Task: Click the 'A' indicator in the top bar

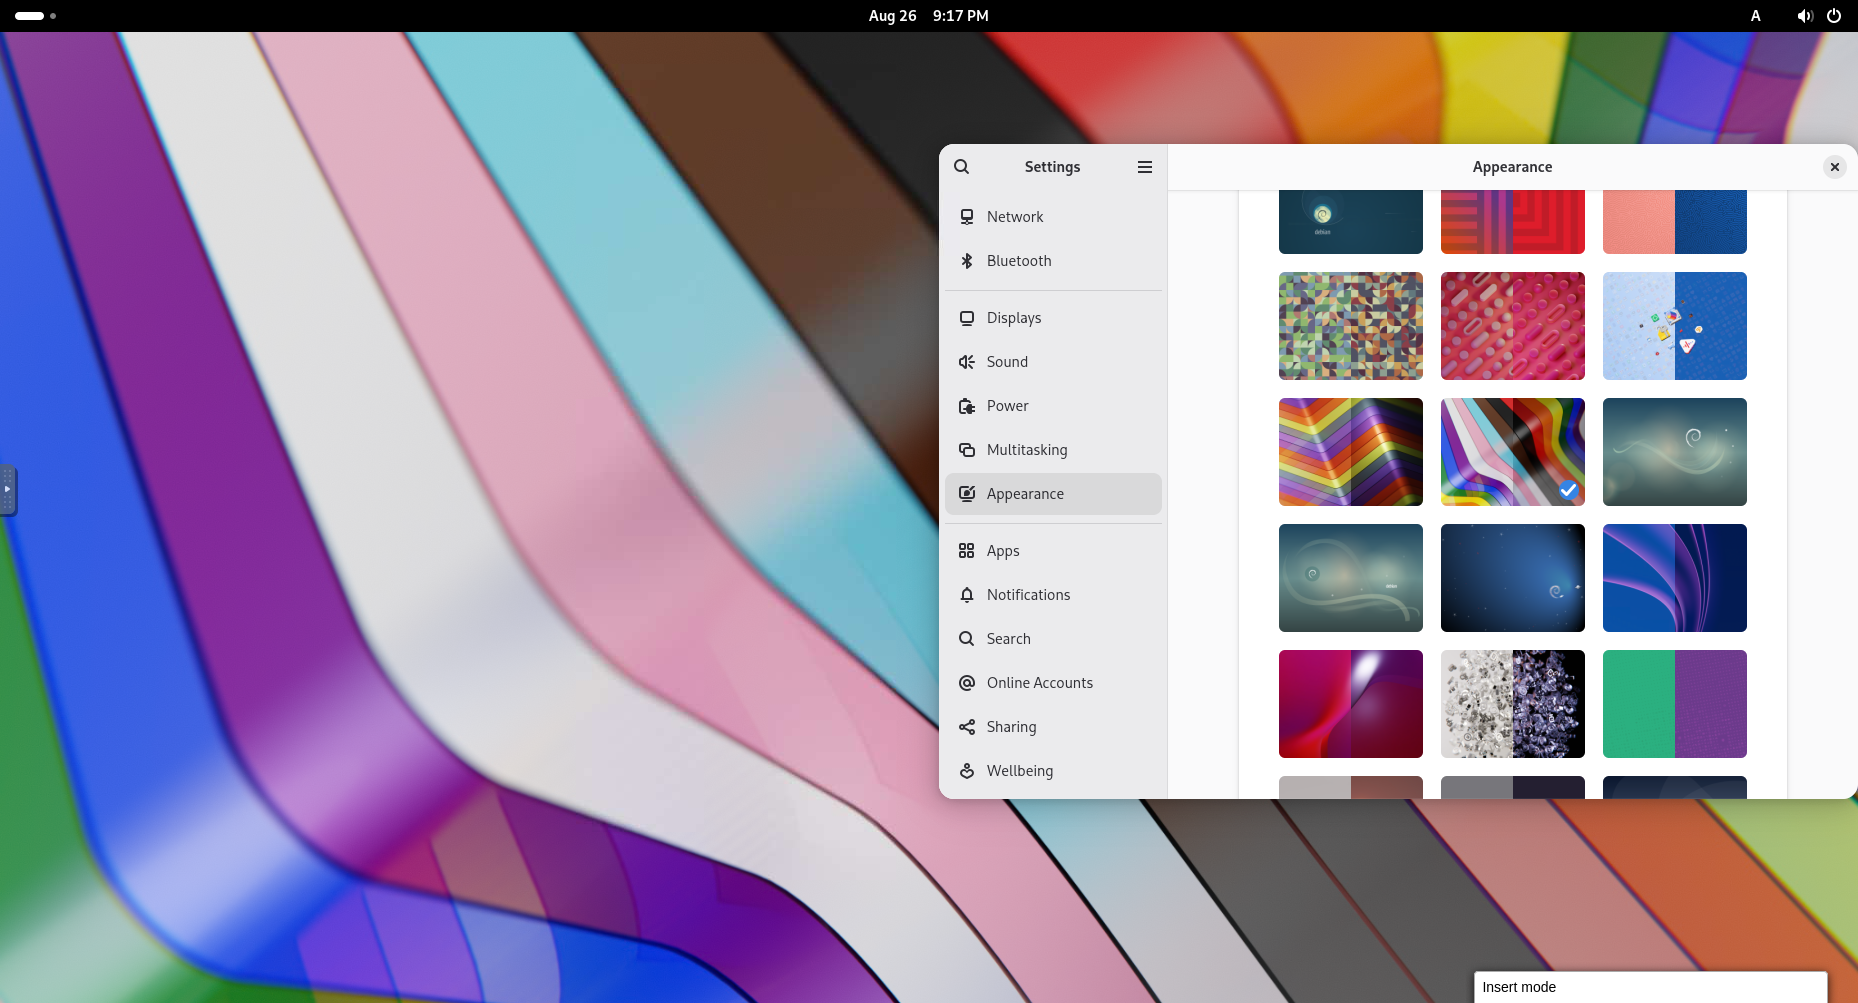Action: tap(1755, 16)
